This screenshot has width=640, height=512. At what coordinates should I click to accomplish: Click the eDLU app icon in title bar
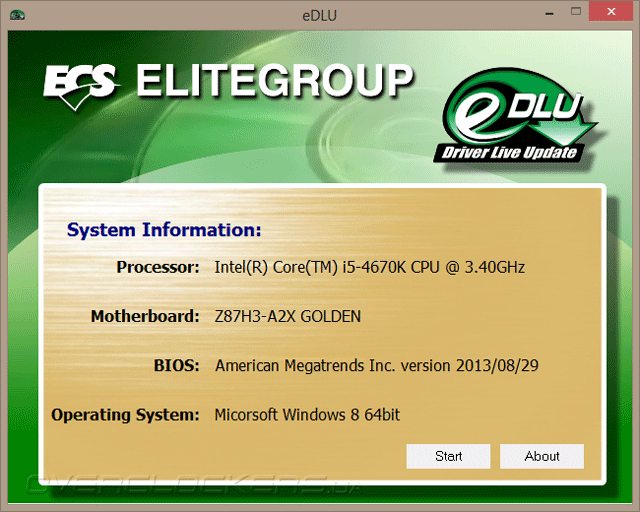tap(17, 16)
